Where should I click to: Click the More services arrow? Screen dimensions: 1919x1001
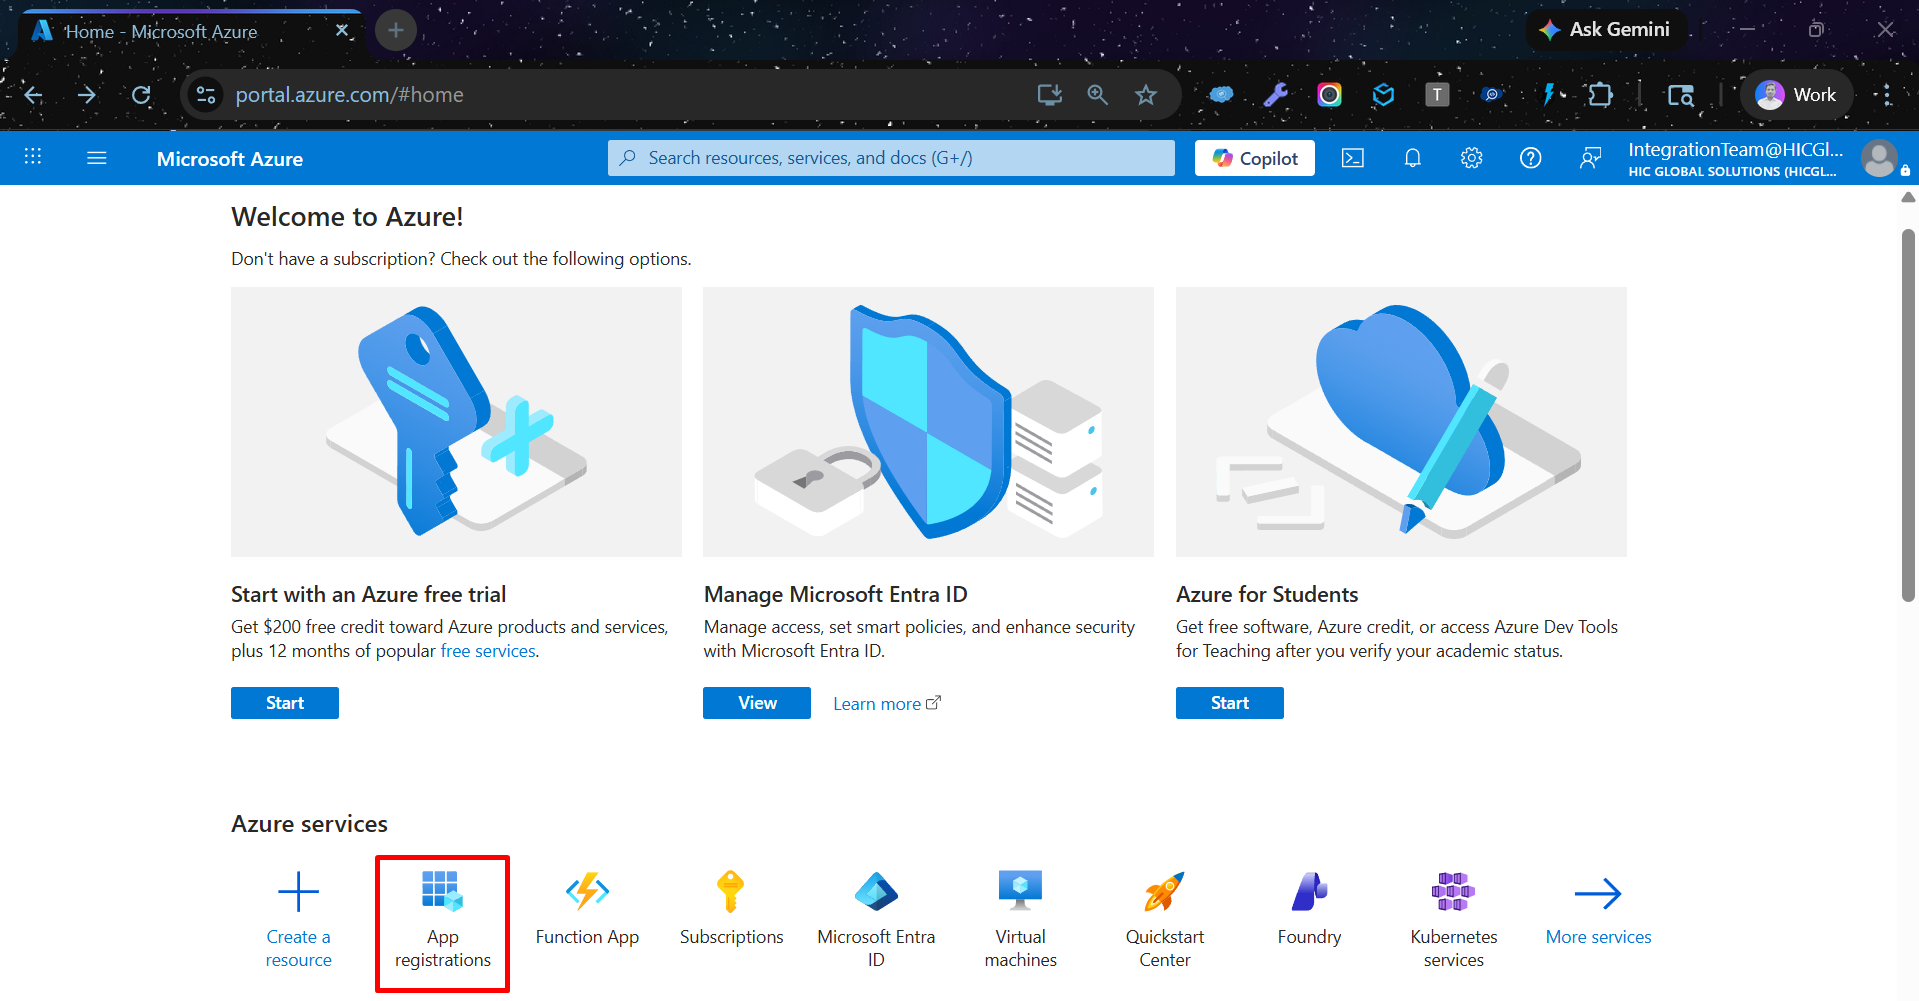[1598, 893]
